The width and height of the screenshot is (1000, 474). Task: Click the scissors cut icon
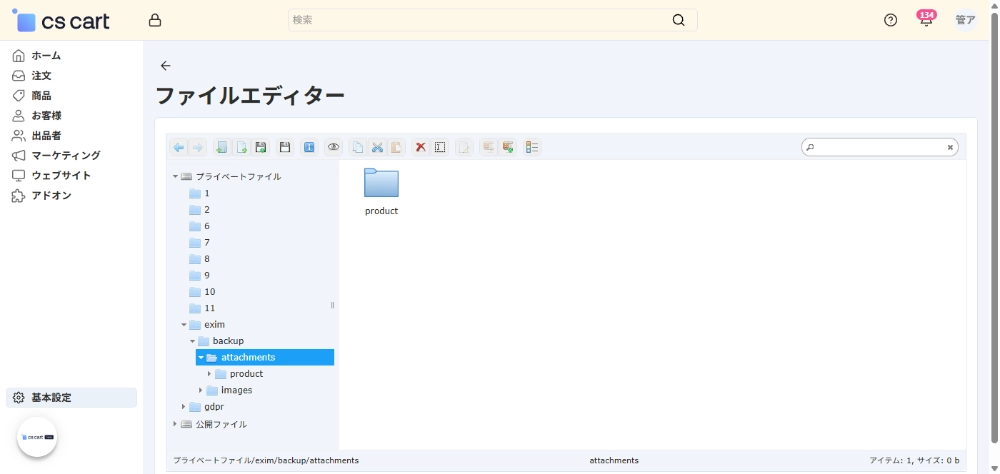click(x=377, y=147)
